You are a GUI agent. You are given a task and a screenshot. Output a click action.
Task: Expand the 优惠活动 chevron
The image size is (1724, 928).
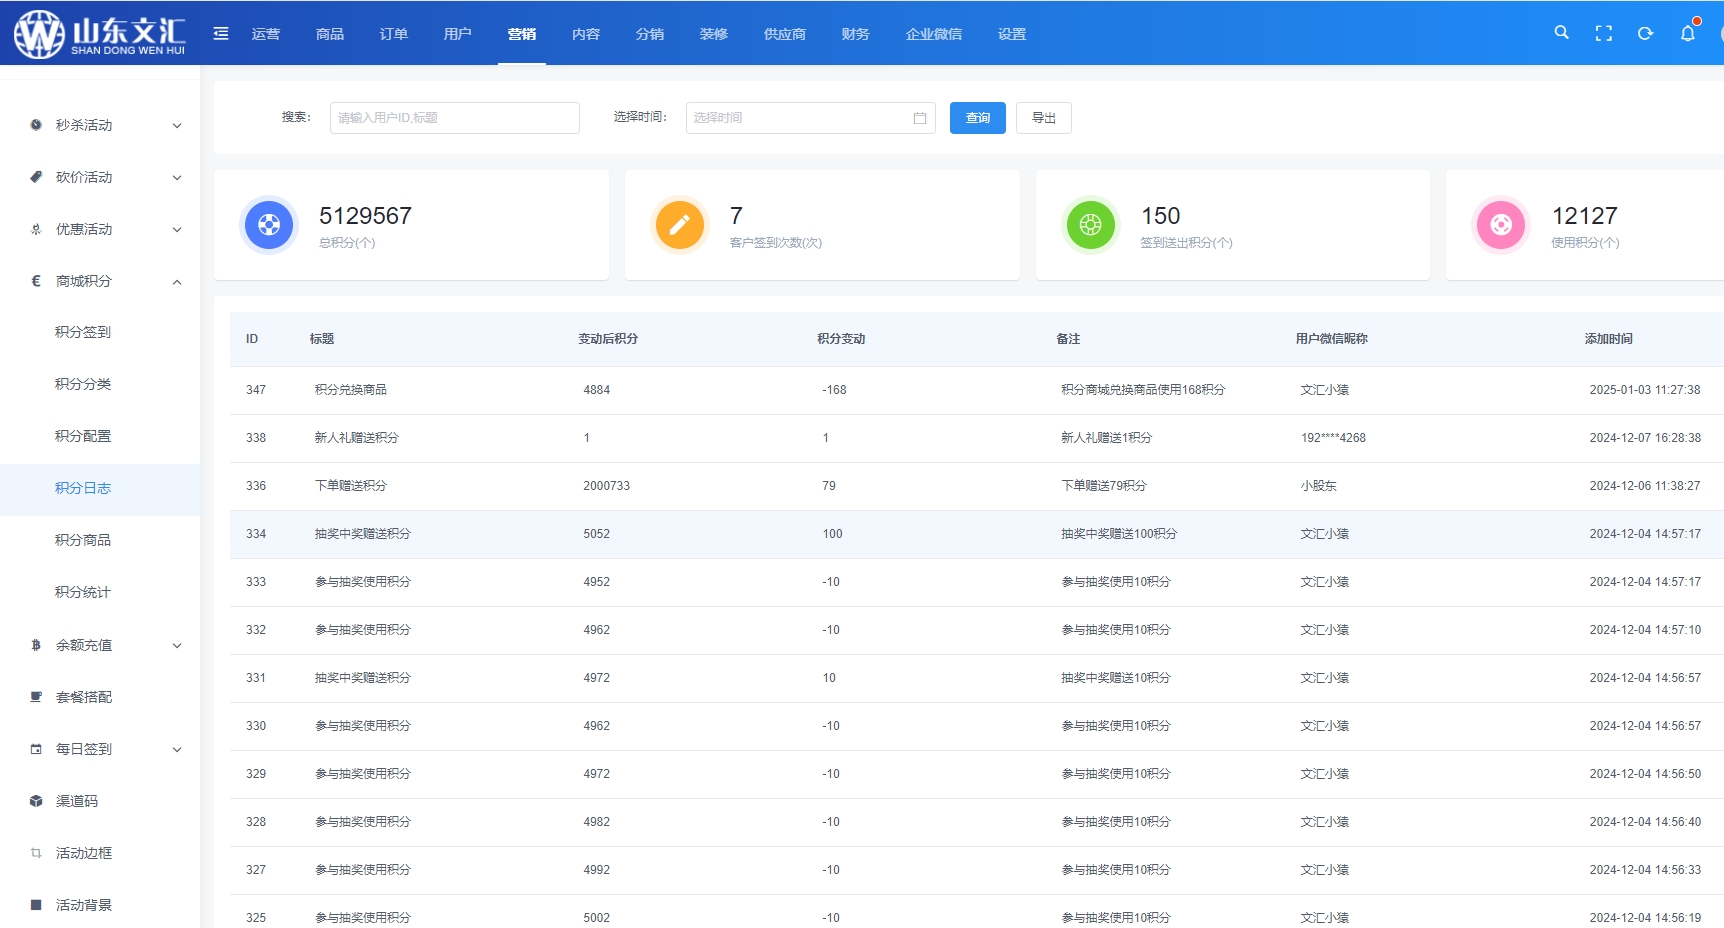pos(177,229)
